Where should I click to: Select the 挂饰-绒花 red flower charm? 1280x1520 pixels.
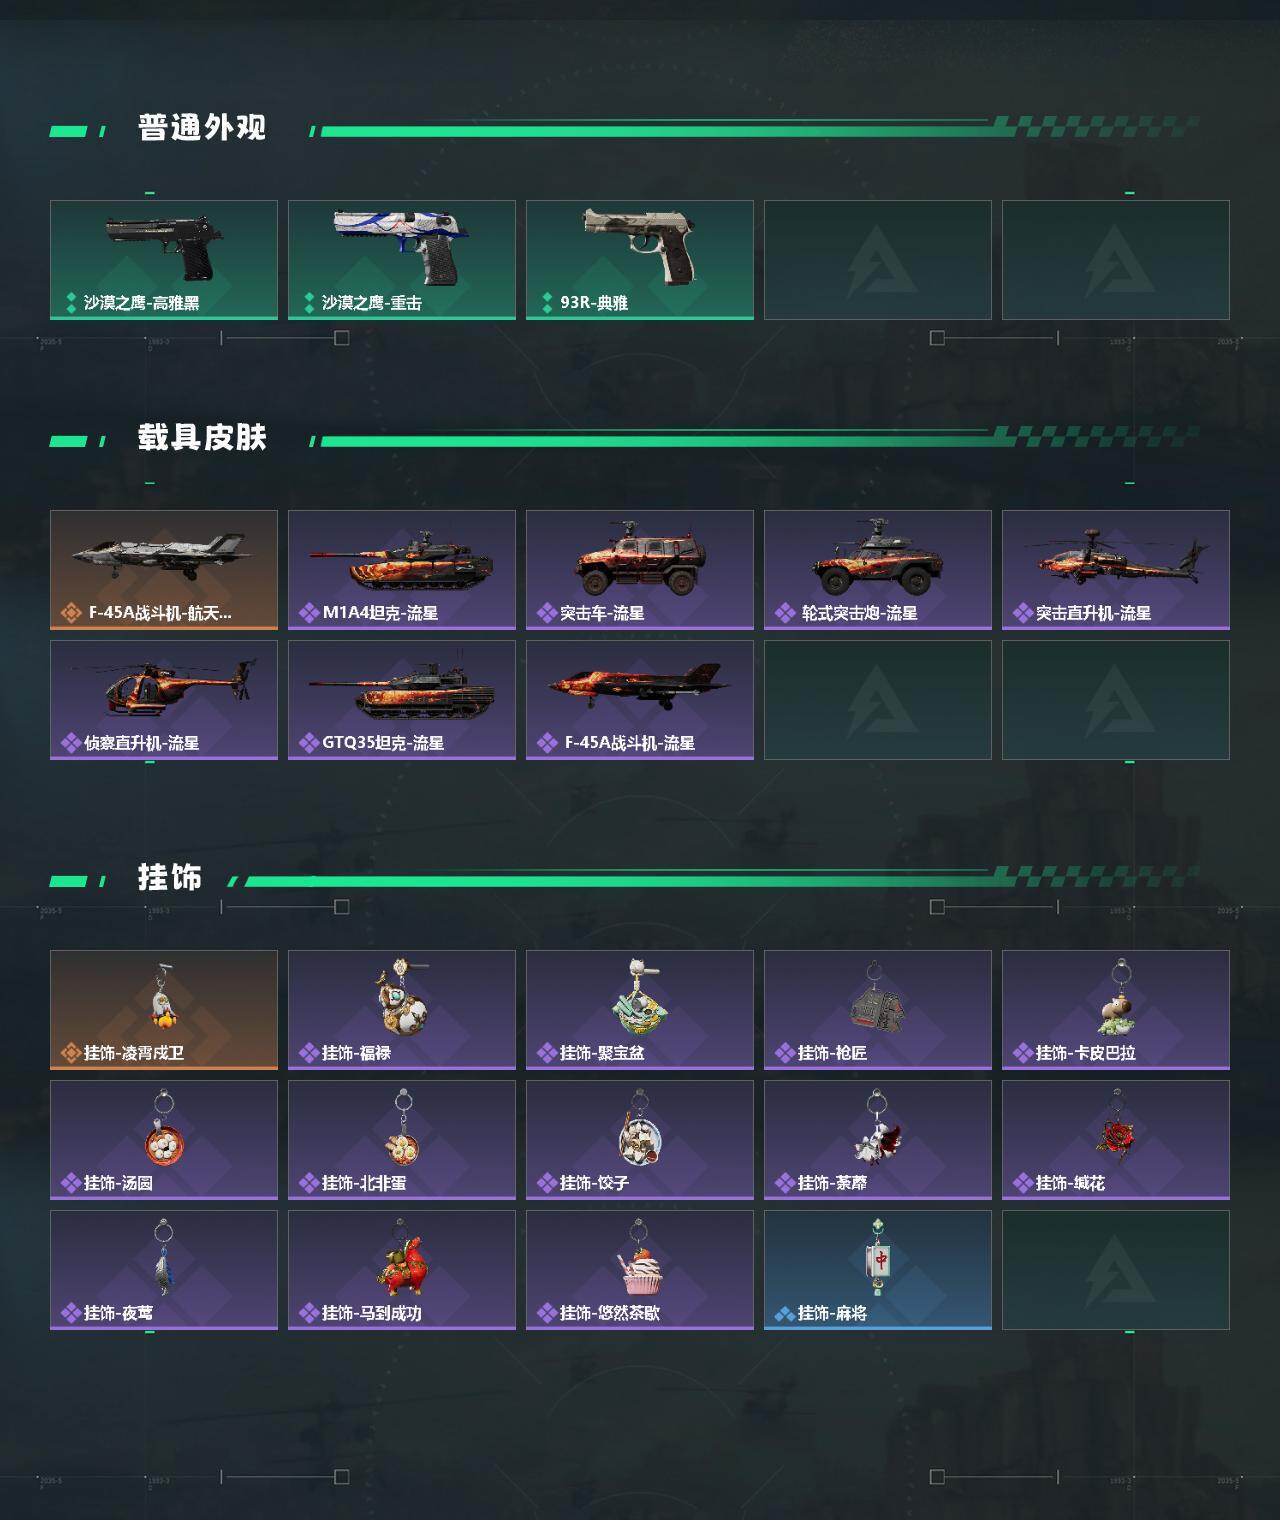[1116, 1140]
